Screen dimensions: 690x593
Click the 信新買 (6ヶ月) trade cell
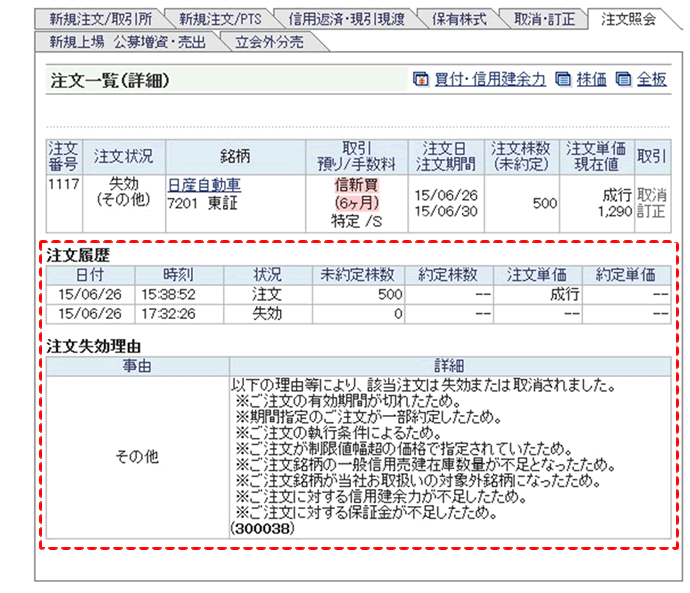tap(357, 194)
